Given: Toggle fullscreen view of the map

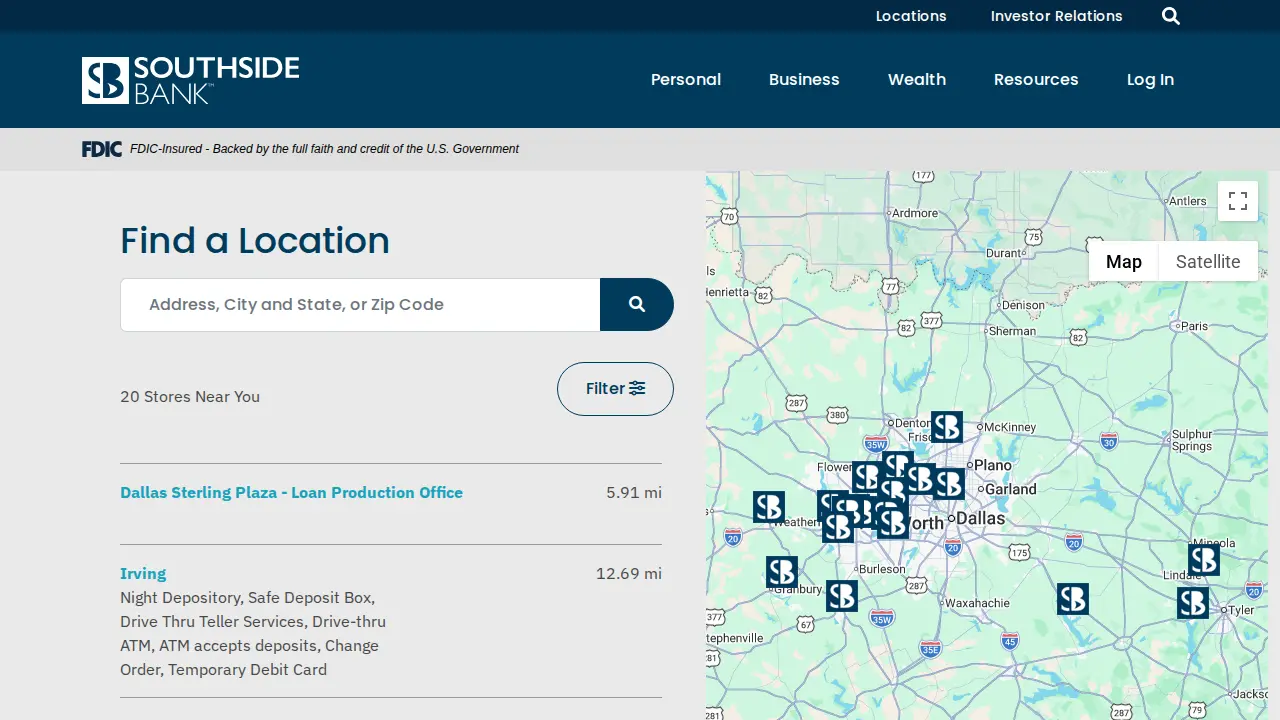Looking at the screenshot, I should [x=1238, y=201].
